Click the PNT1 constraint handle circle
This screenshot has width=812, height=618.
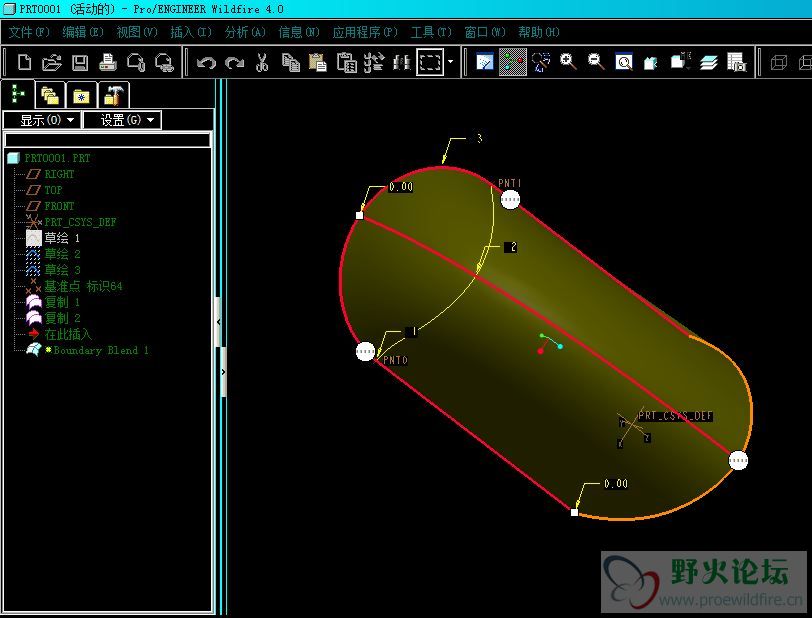pos(510,199)
